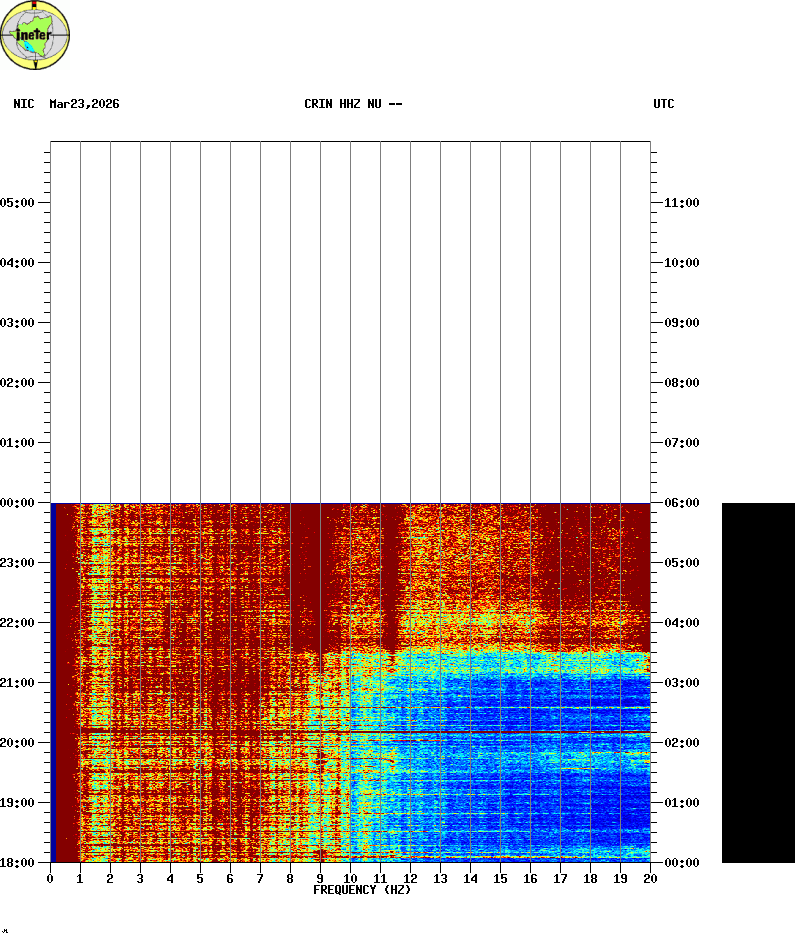This screenshot has height=942, width=802.
Task: Click the UTC timezone label
Action: [x=664, y=104]
